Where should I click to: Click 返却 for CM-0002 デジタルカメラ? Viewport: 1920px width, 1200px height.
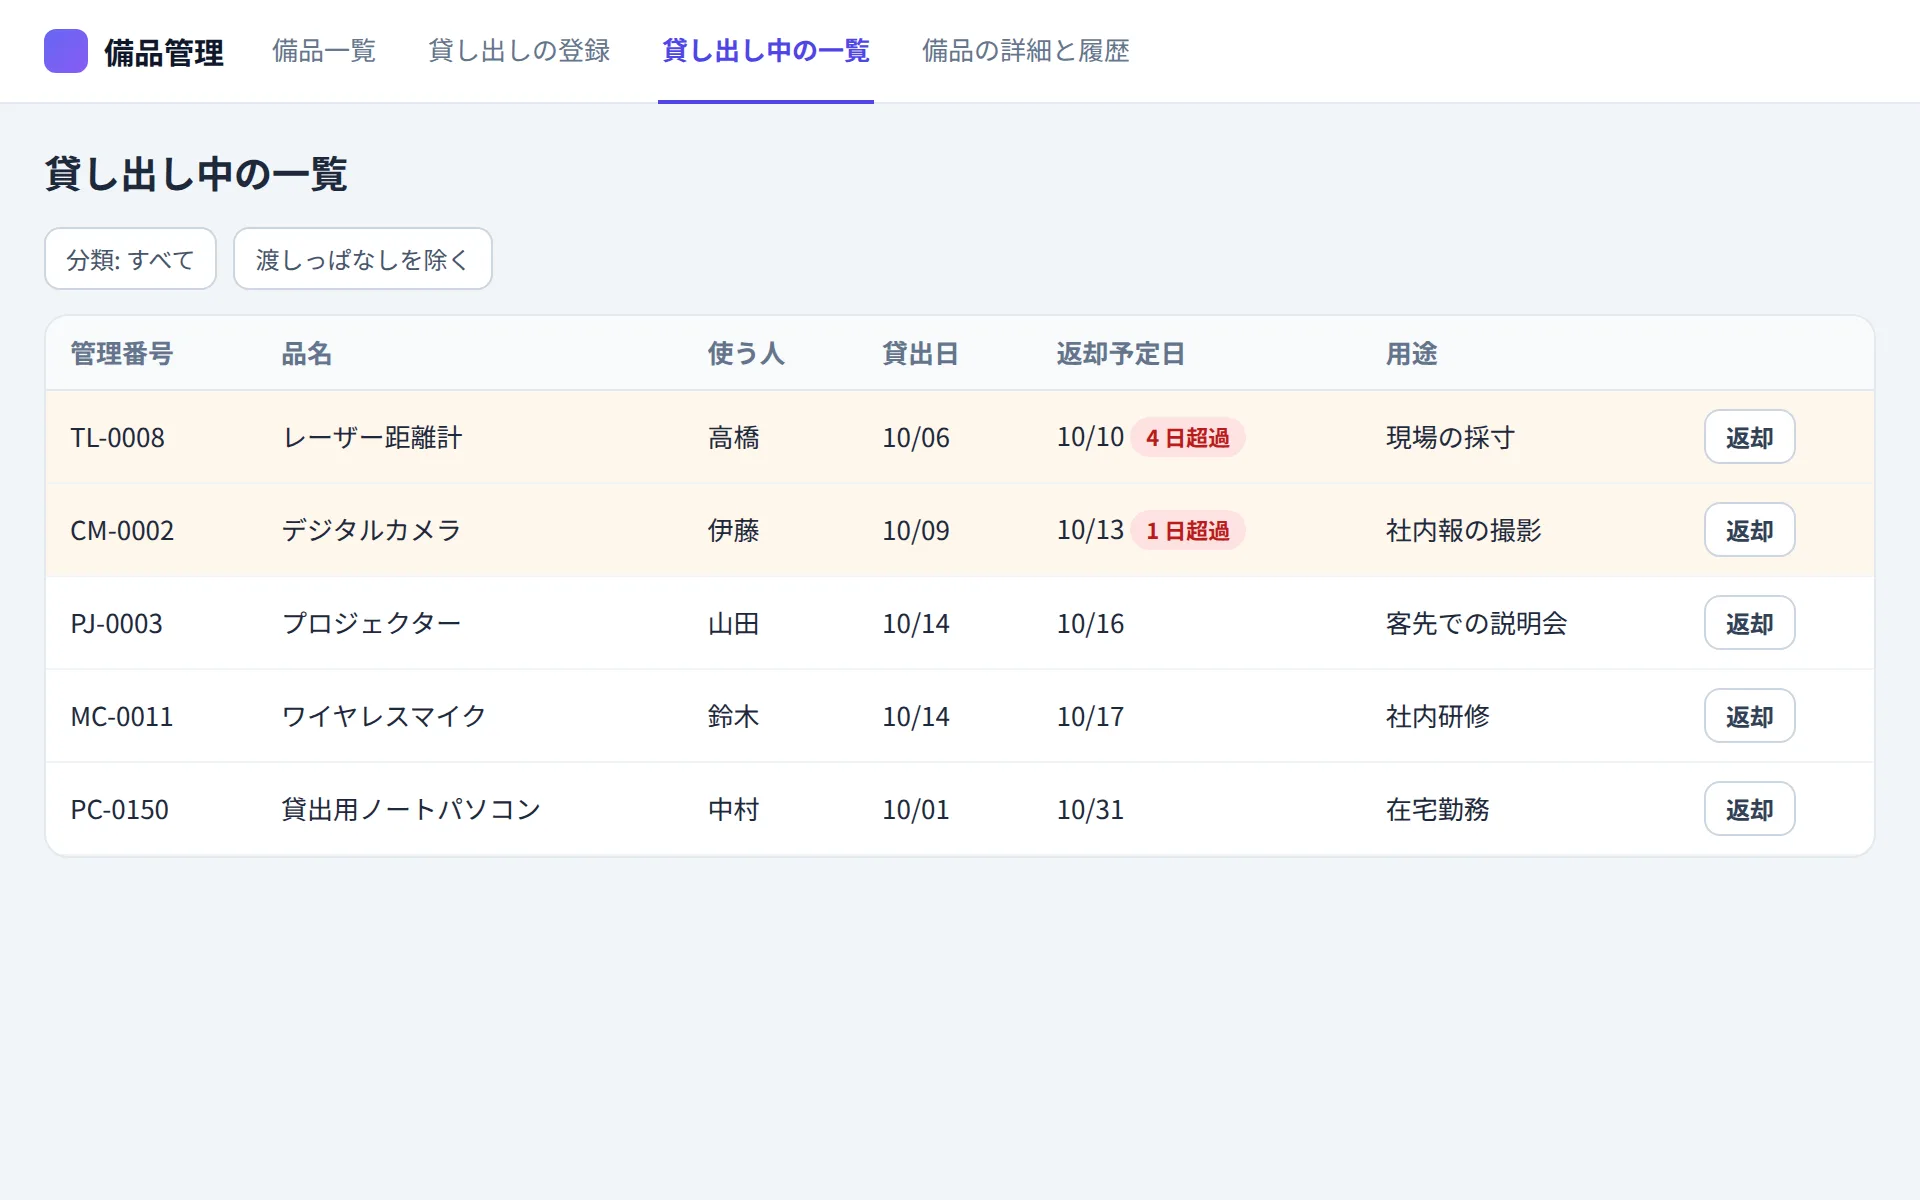tap(1749, 530)
